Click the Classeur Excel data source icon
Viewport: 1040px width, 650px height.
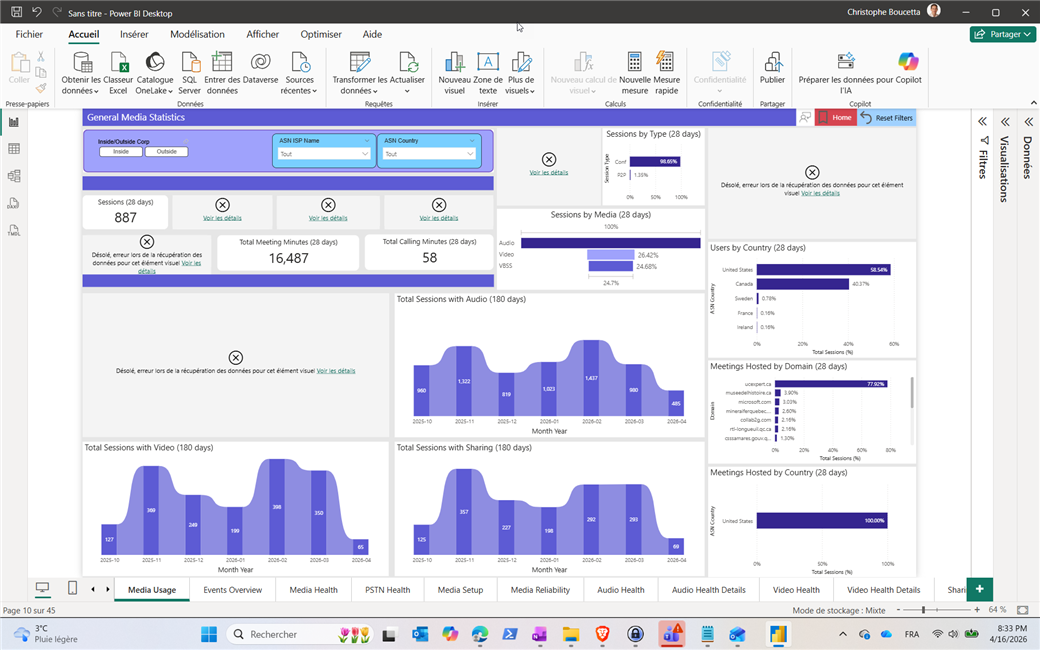pyautogui.click(x=118, y=63)
